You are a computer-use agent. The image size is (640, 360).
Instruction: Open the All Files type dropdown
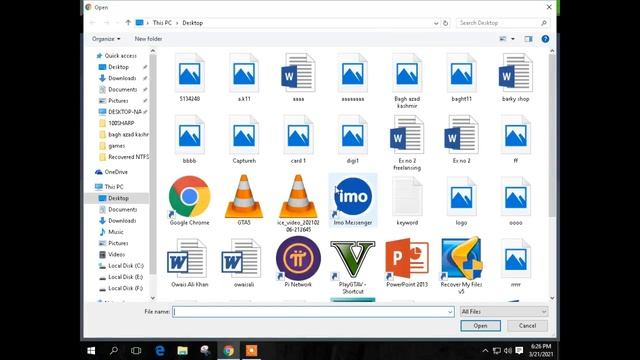click(503, 311)
